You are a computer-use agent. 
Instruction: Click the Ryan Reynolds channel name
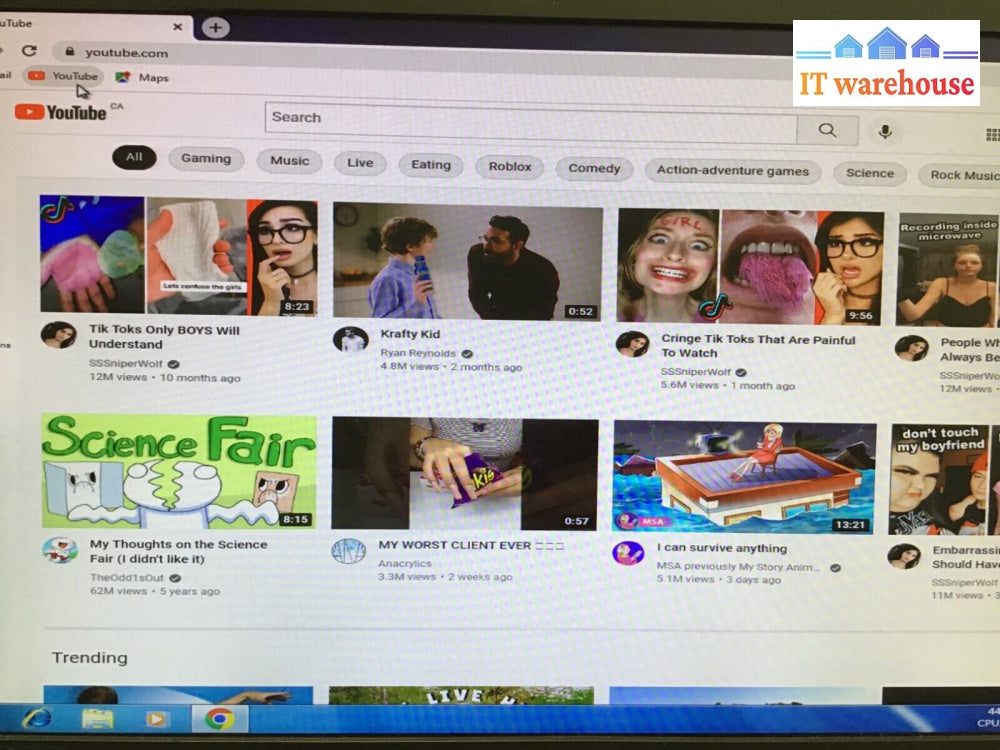pos(418,353)
